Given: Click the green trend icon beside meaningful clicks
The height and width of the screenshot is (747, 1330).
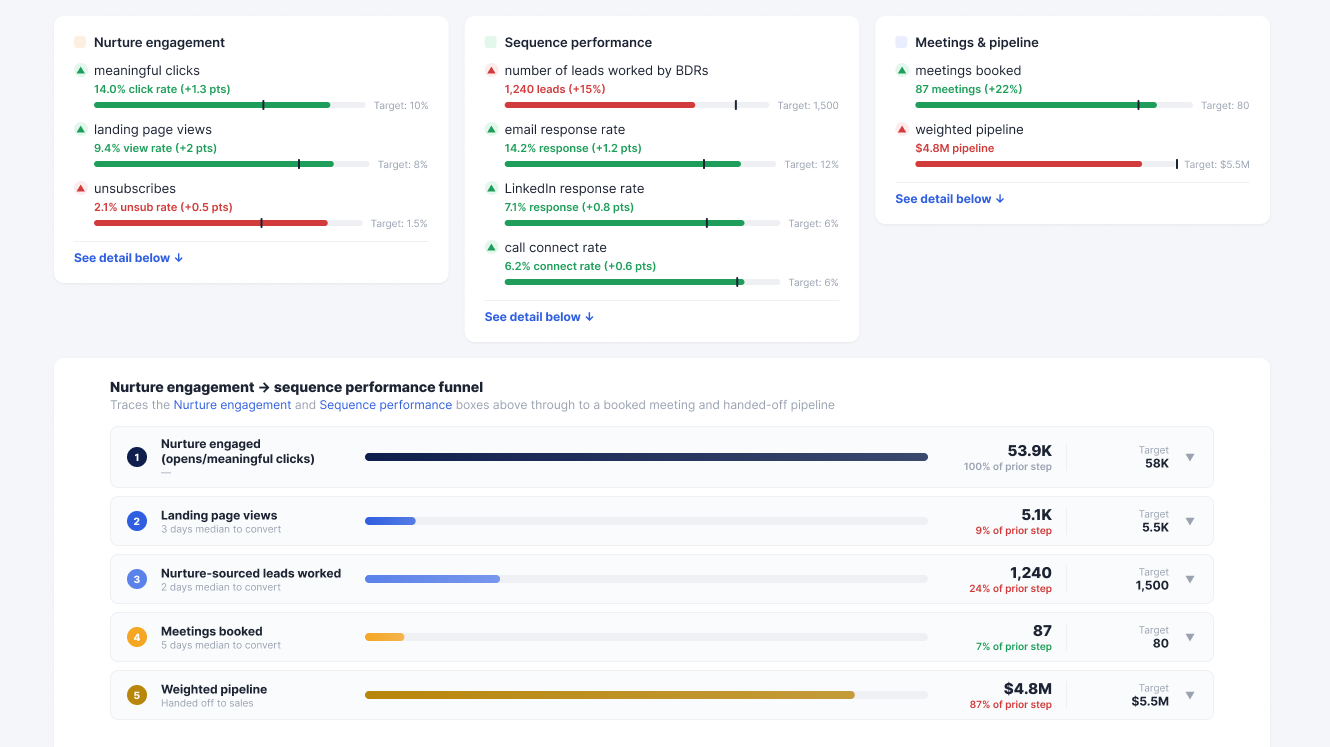Looking at the screenshot, I should click(80, 71).
